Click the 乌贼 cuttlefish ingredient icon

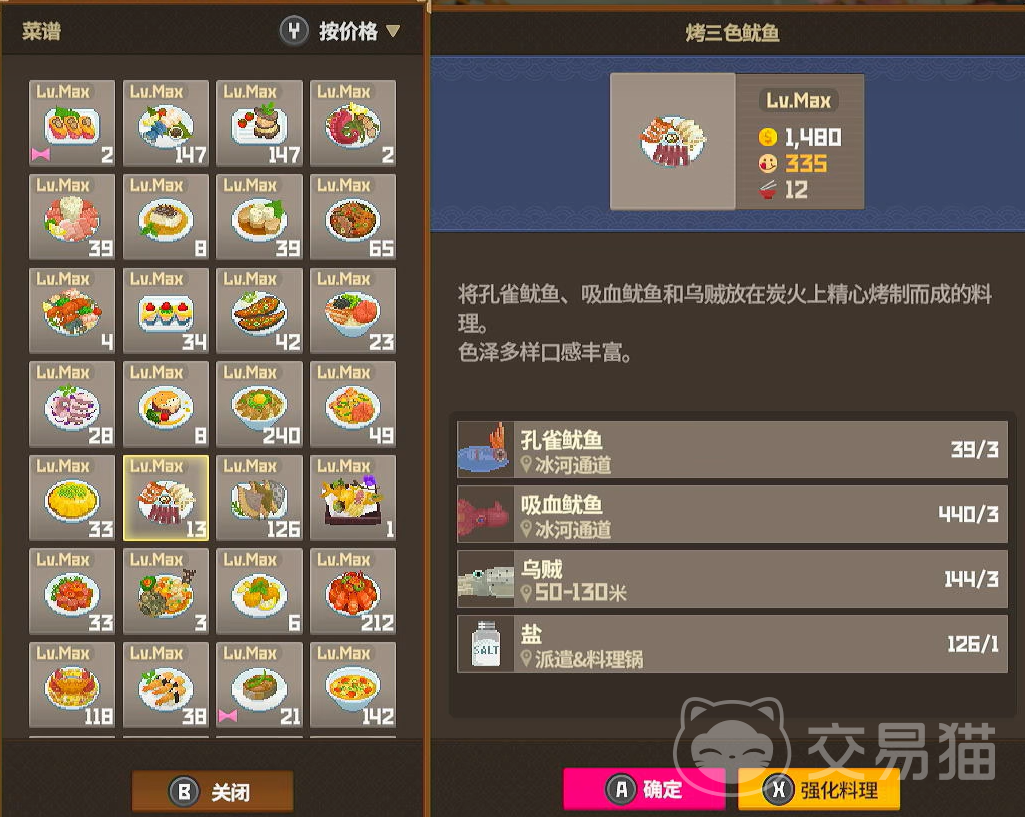click(x=485, y=578)
